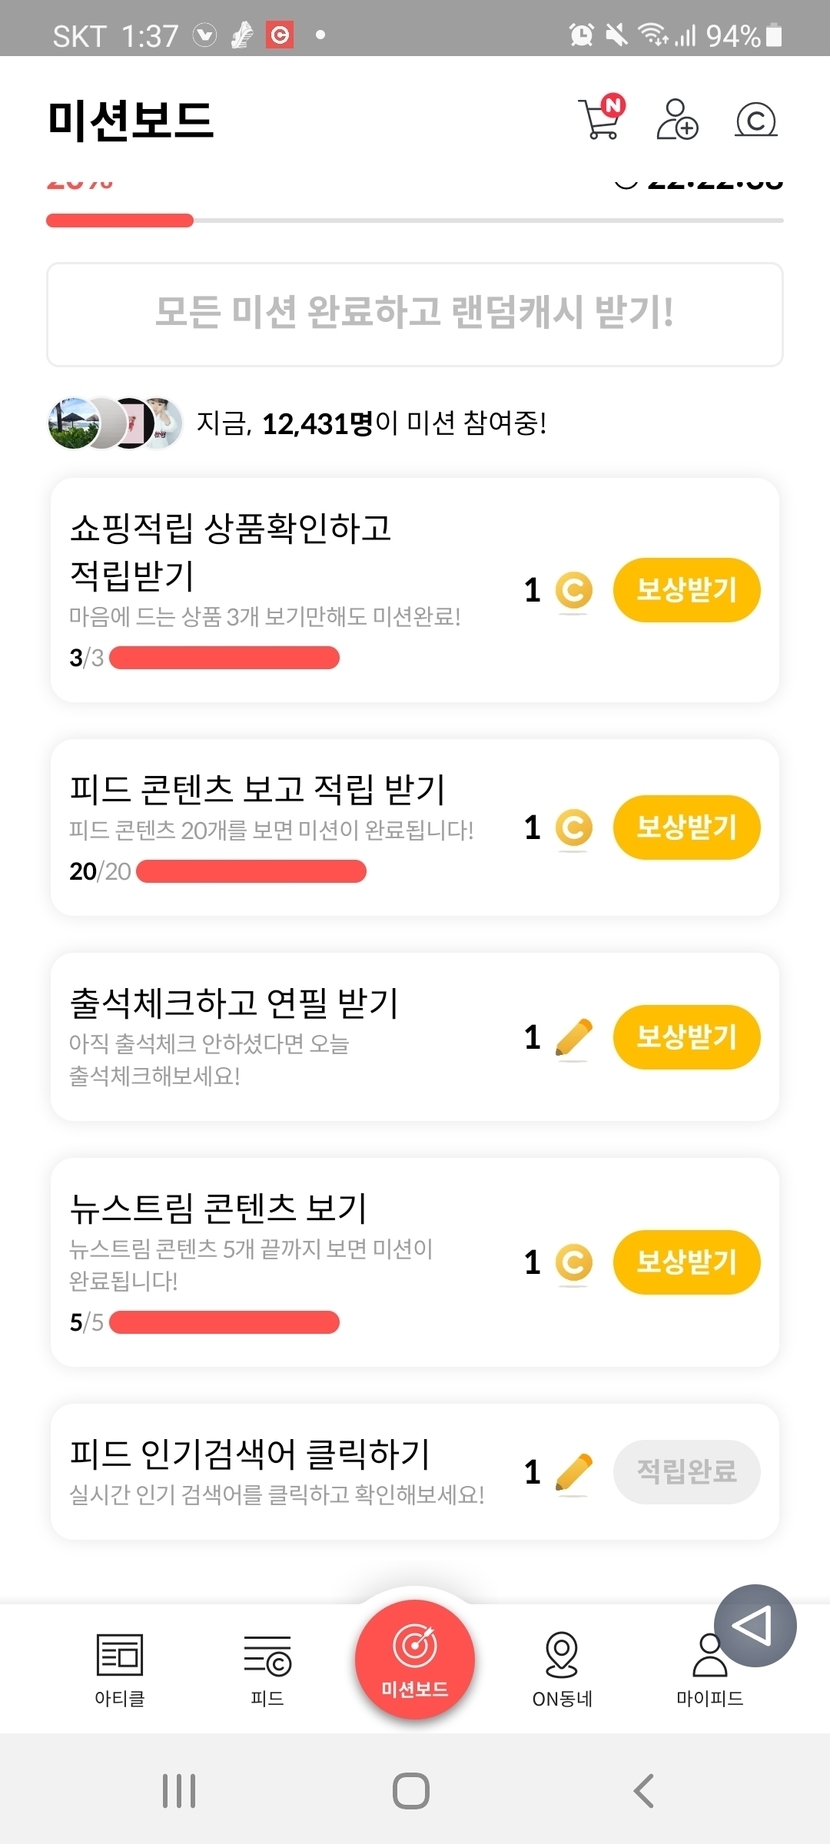Open the shopping cart icon
The height and width of the screenshot is (1844, 830).
[601, 119]
